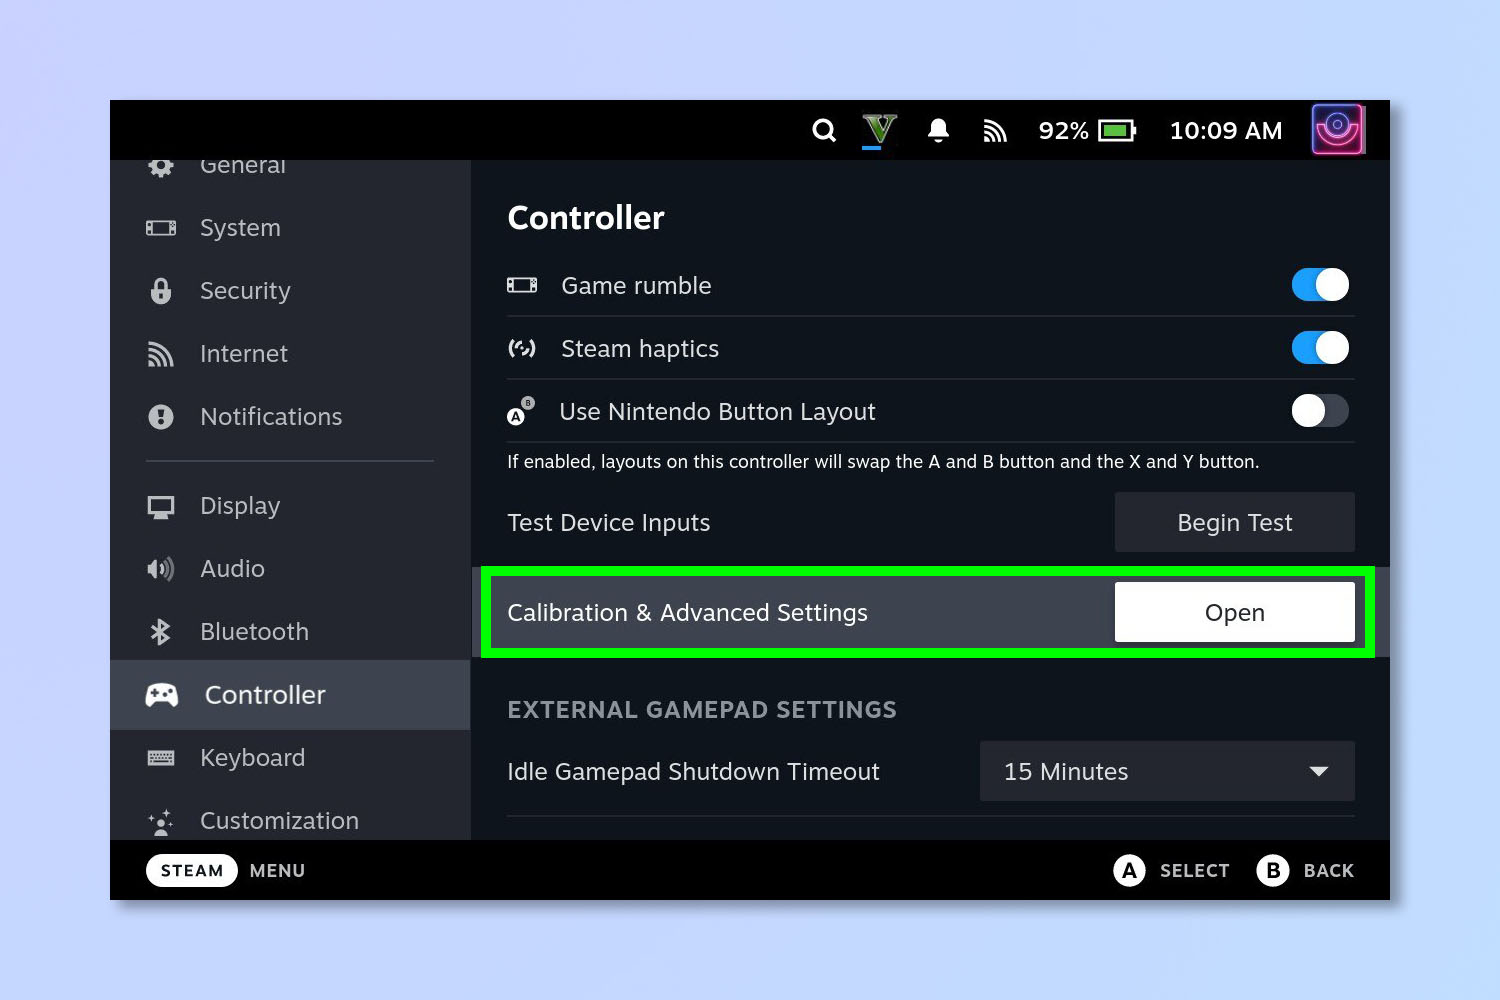The height and width of the screenshot is (1000, 1500).
Task: Click the MENU label beside STEAM
Action: pos(277,871)
